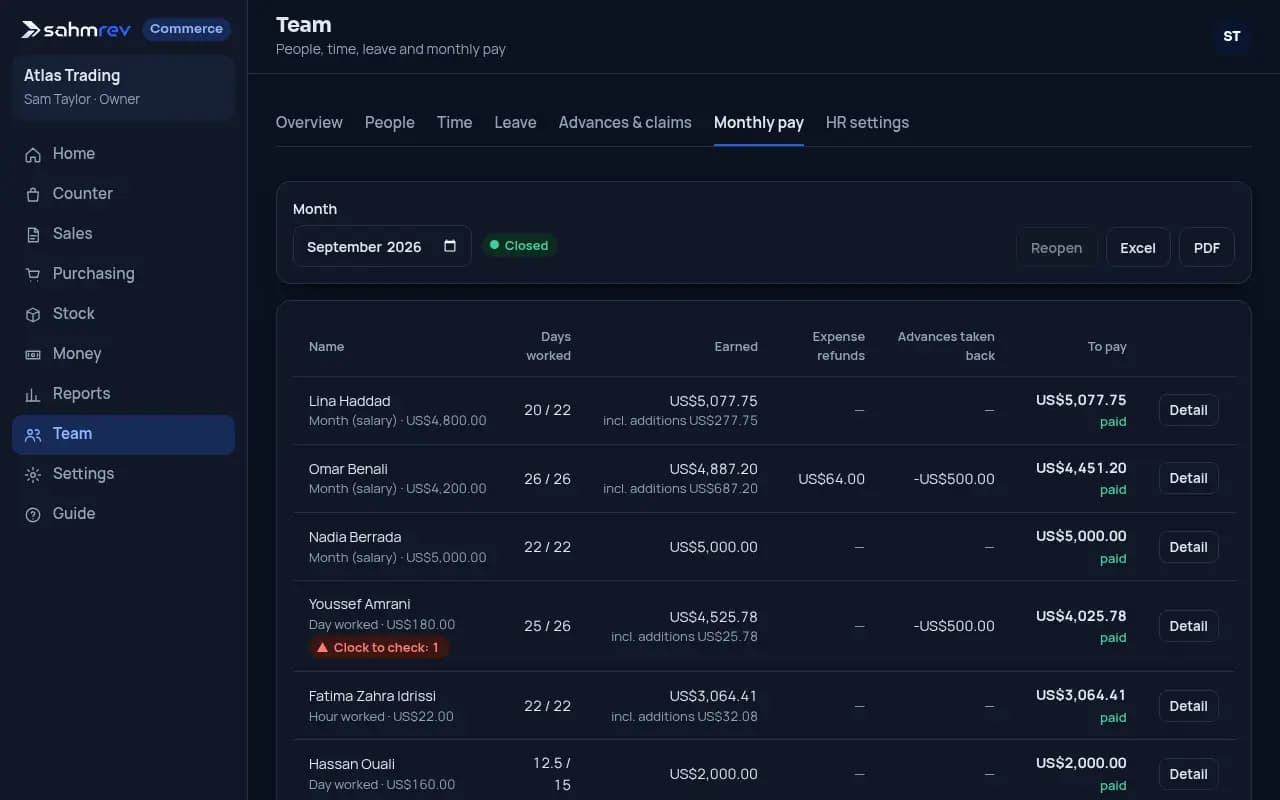Open the Atlas Trading account card
This screenshot has width=1280, height=800.
tap(123, 87)
